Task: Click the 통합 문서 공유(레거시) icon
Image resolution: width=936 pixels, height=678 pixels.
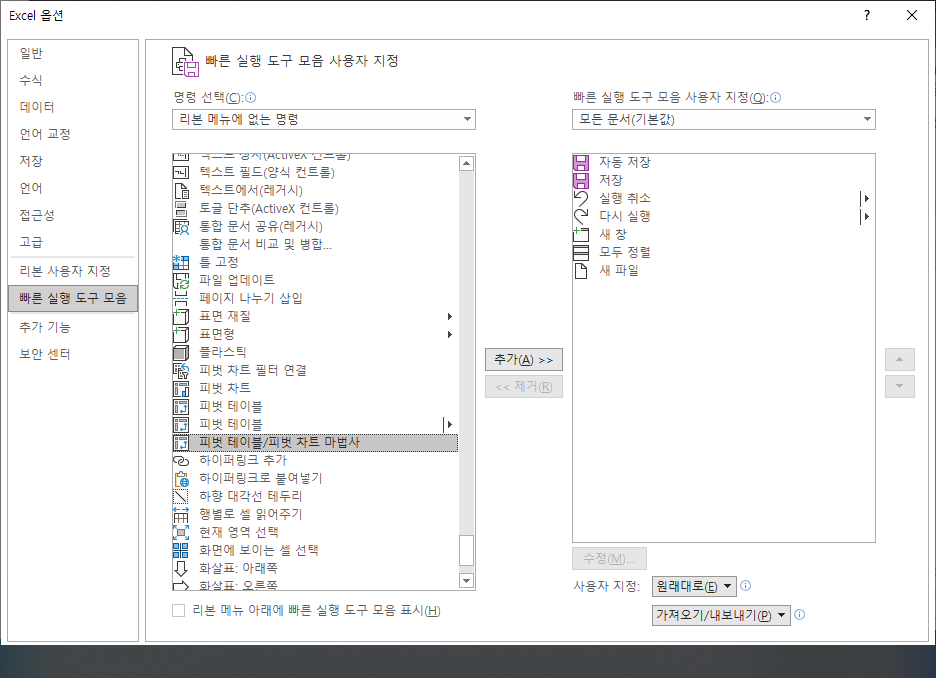Action: pyautogui.click(x=181, y=227)
